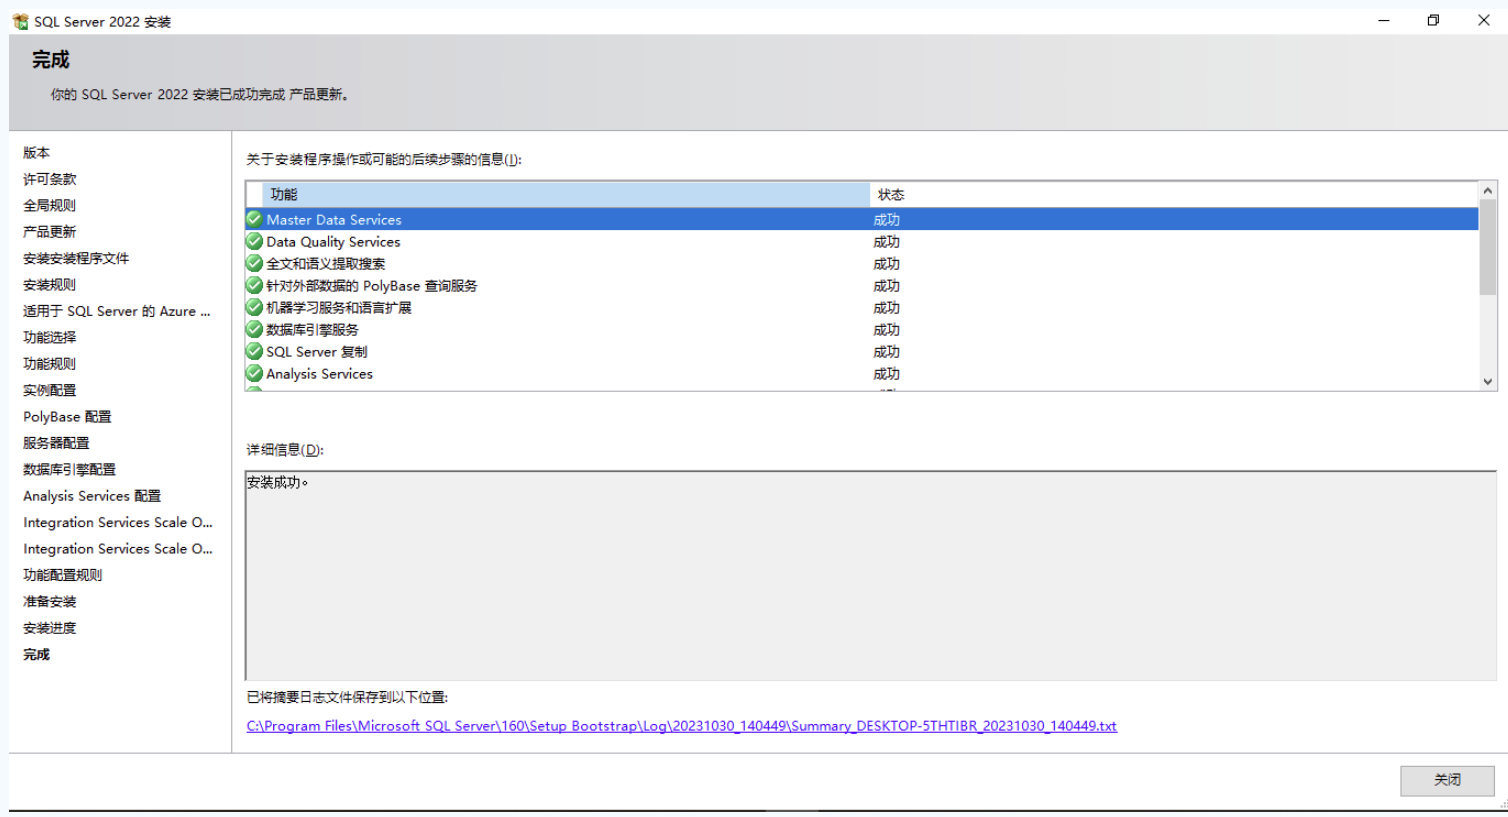Click the 版本 step in sidebar

[x=37, y=152]
